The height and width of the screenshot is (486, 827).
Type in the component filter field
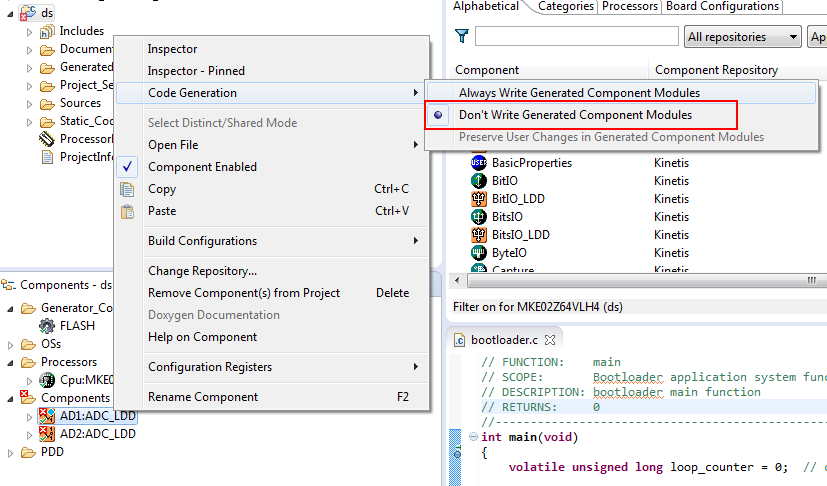[x=577, y=37]
